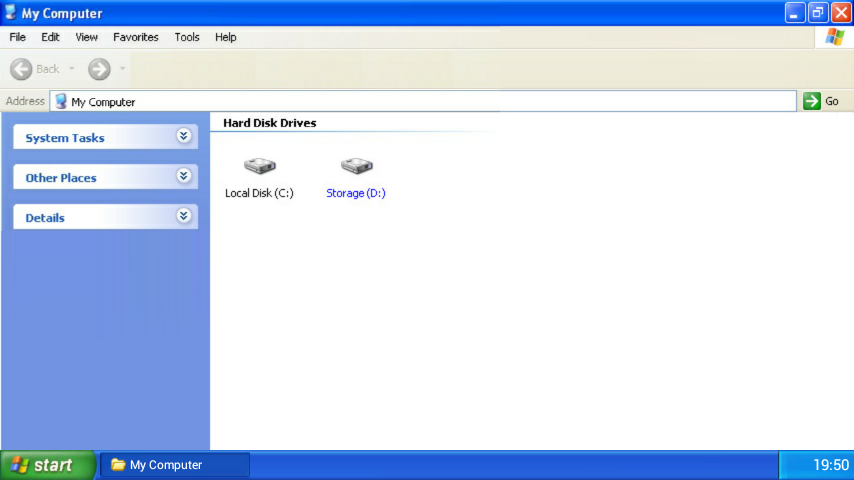
Task: Click the Hard Disk Drives heading
Action: tap(270, 123)
